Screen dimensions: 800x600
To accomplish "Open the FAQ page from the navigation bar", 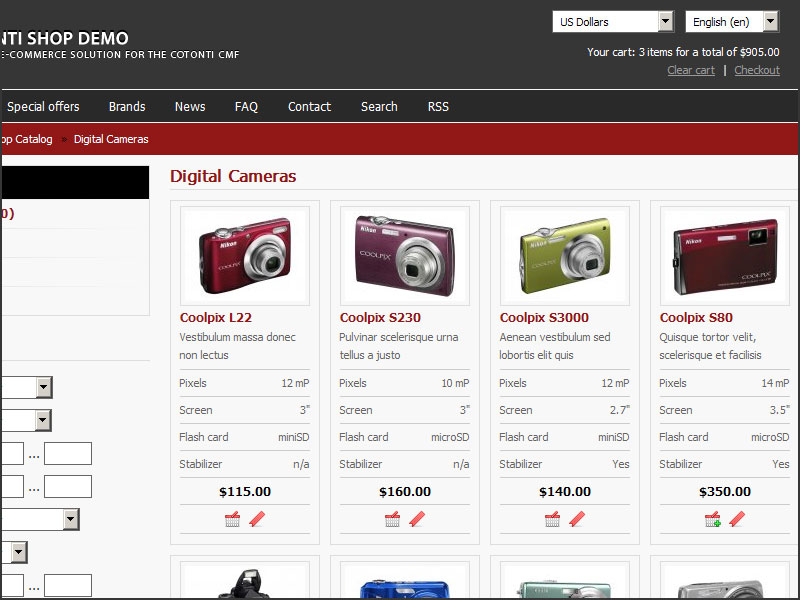I will (x=246, y=107).
